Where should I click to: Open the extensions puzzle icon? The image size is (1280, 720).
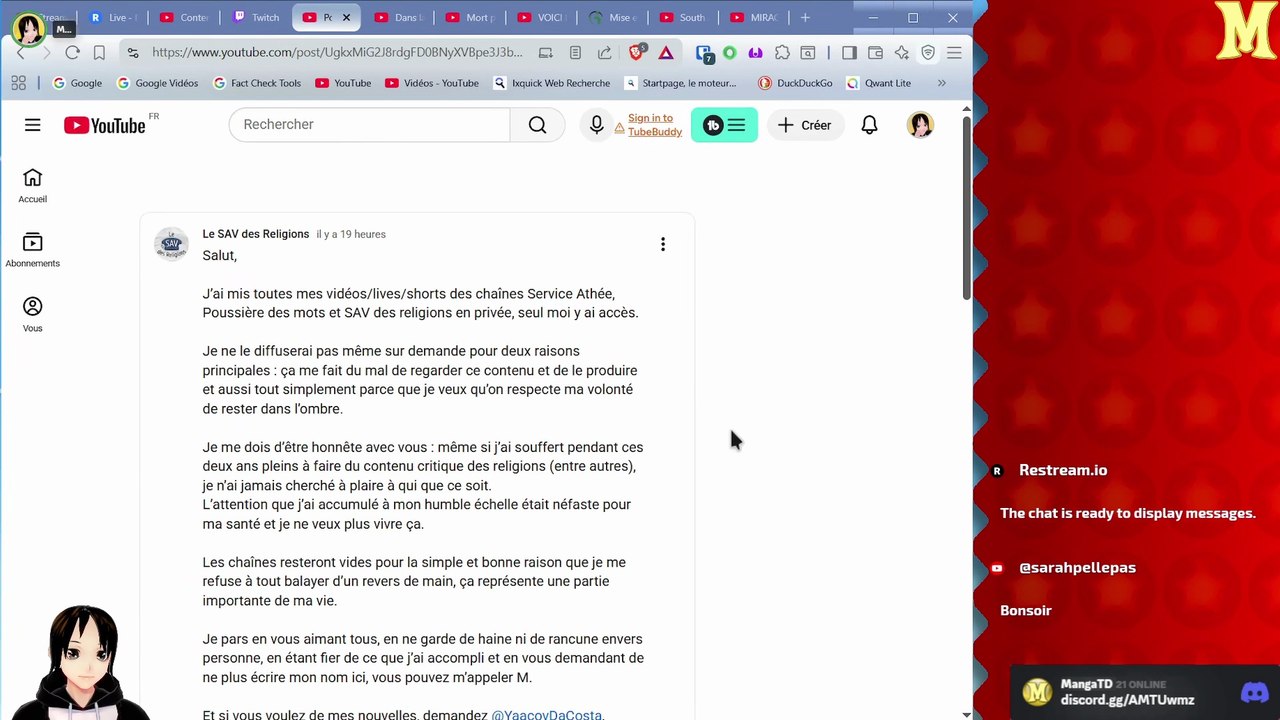(782, 53)
